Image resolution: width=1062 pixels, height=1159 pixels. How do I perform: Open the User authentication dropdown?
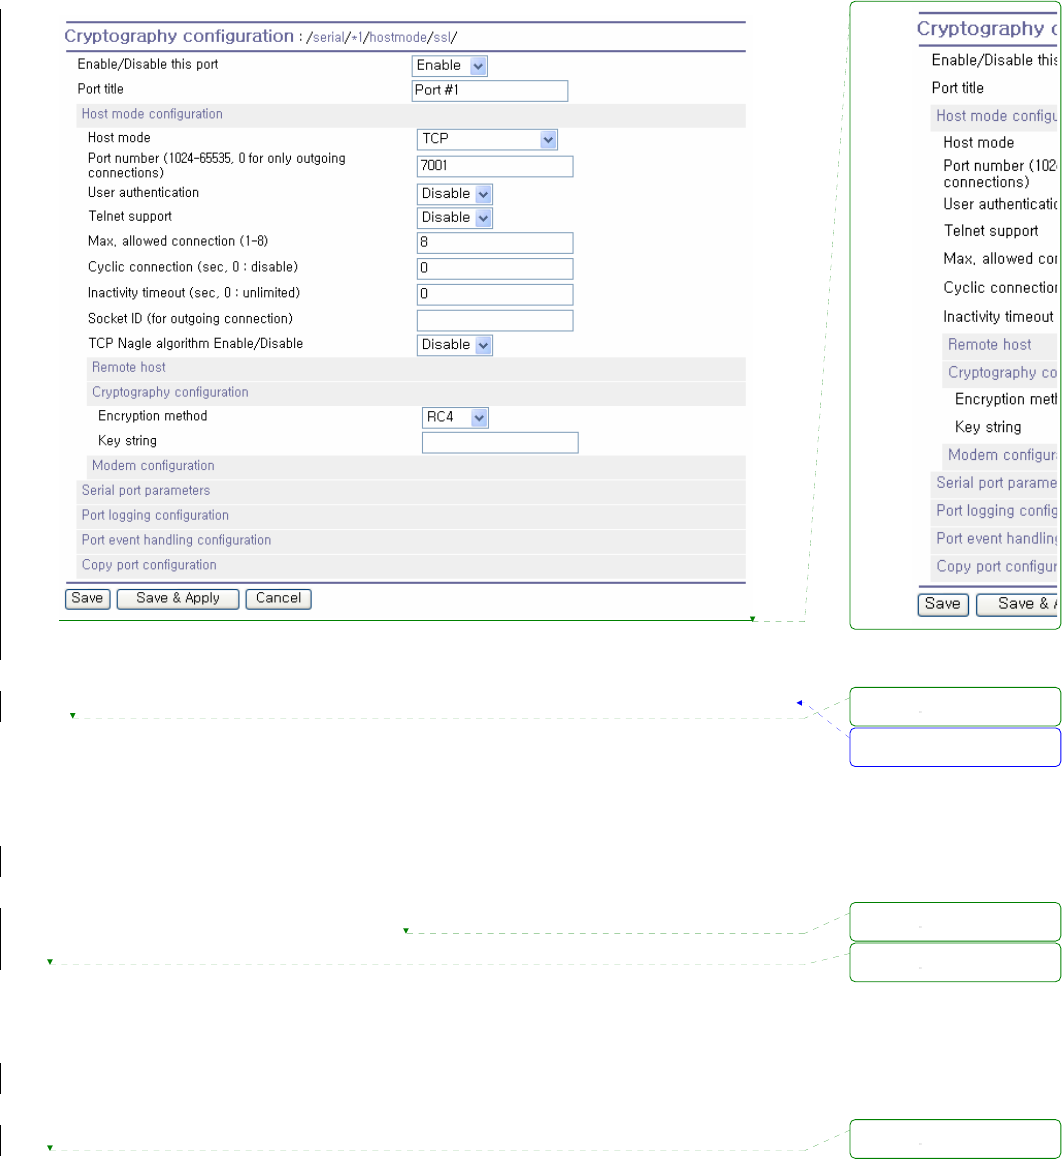(x=455, y=194)
